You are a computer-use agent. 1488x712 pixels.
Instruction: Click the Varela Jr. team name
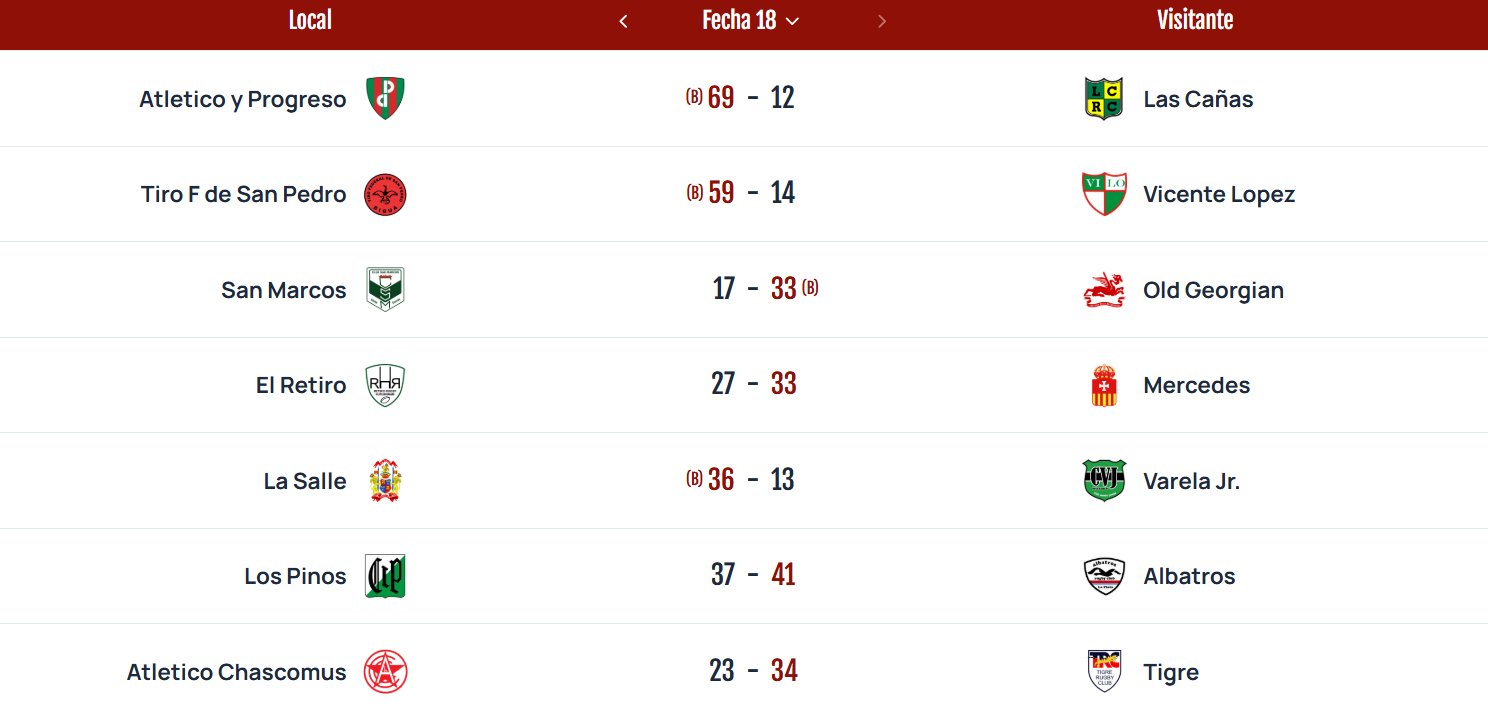[x=1192, y=481]
